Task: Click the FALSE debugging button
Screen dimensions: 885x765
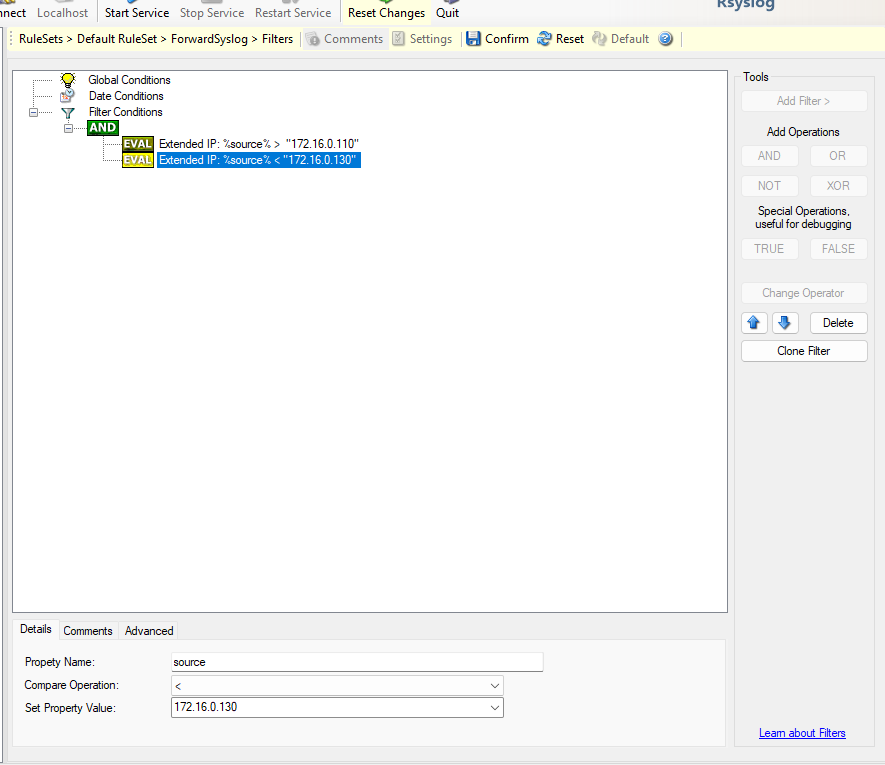Action: tap(838, 249)
